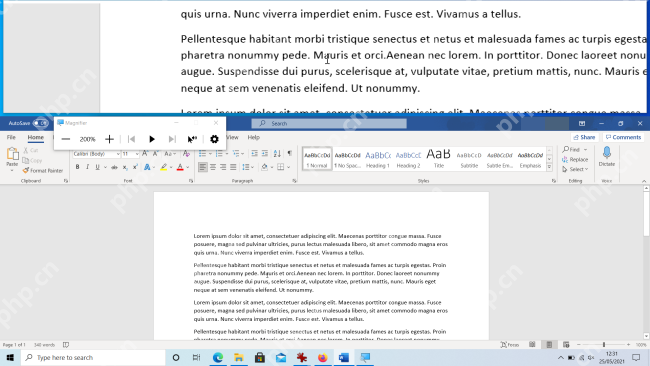Viewport: 650px width, 366px height.
Task: Expand the Numbering list dropdown arrow
Action: (x=227, y=154)
